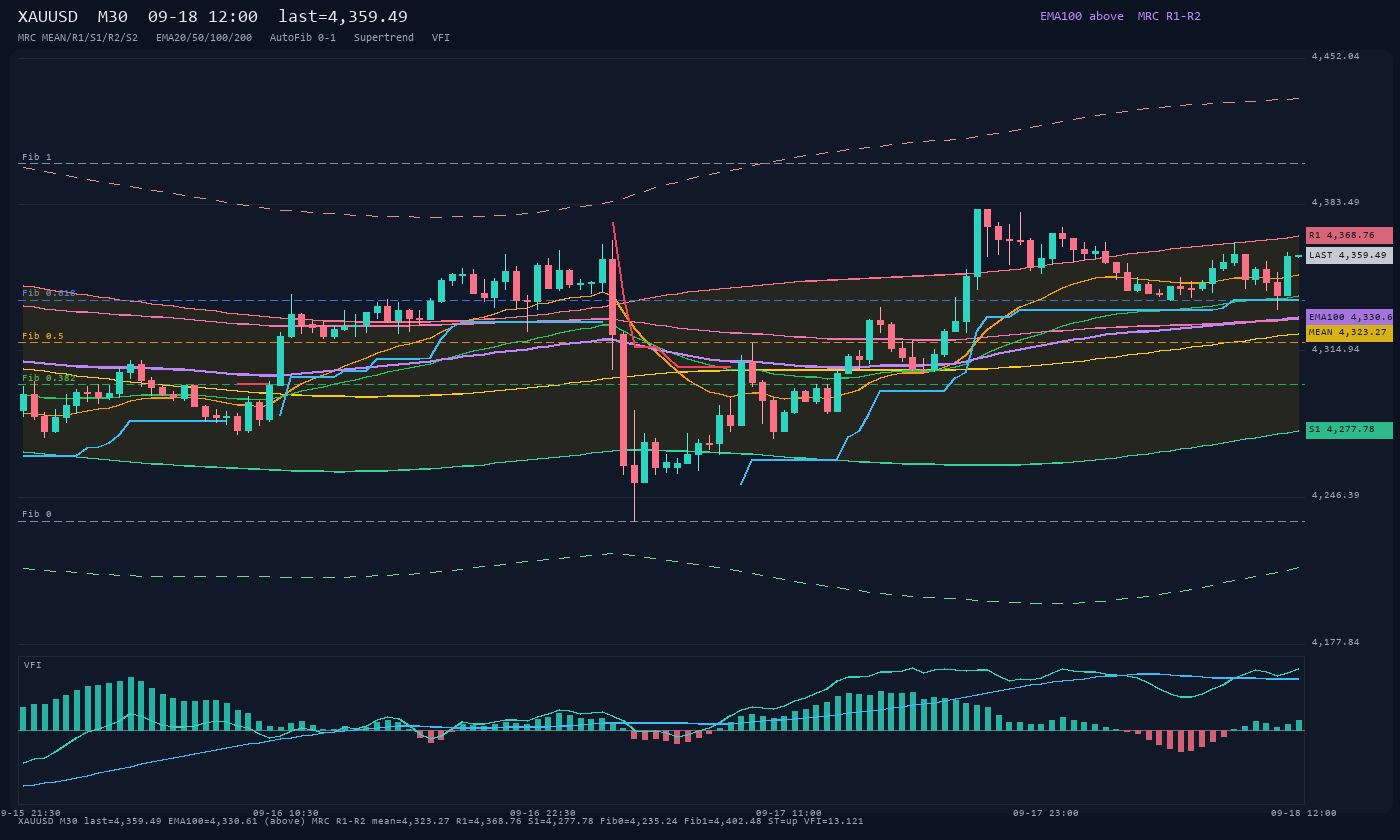
Task: Click the bottom status summary line
Action: tap(441, 821)
